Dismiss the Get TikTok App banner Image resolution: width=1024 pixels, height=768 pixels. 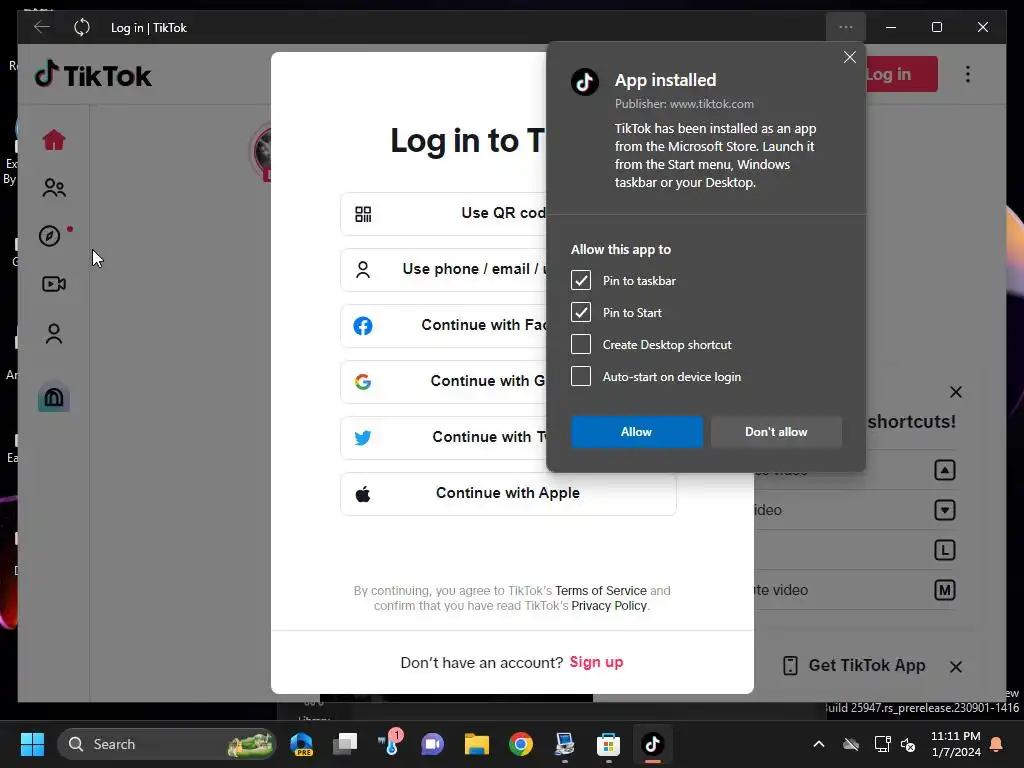pos(955,667)
